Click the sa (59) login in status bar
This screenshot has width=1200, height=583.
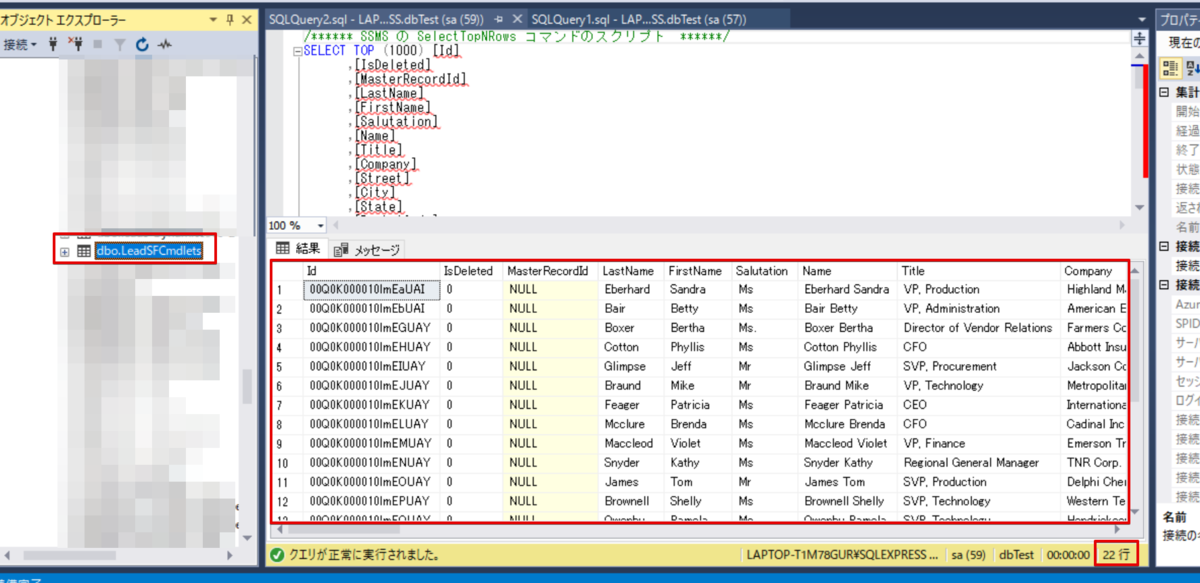pos(967,554)
